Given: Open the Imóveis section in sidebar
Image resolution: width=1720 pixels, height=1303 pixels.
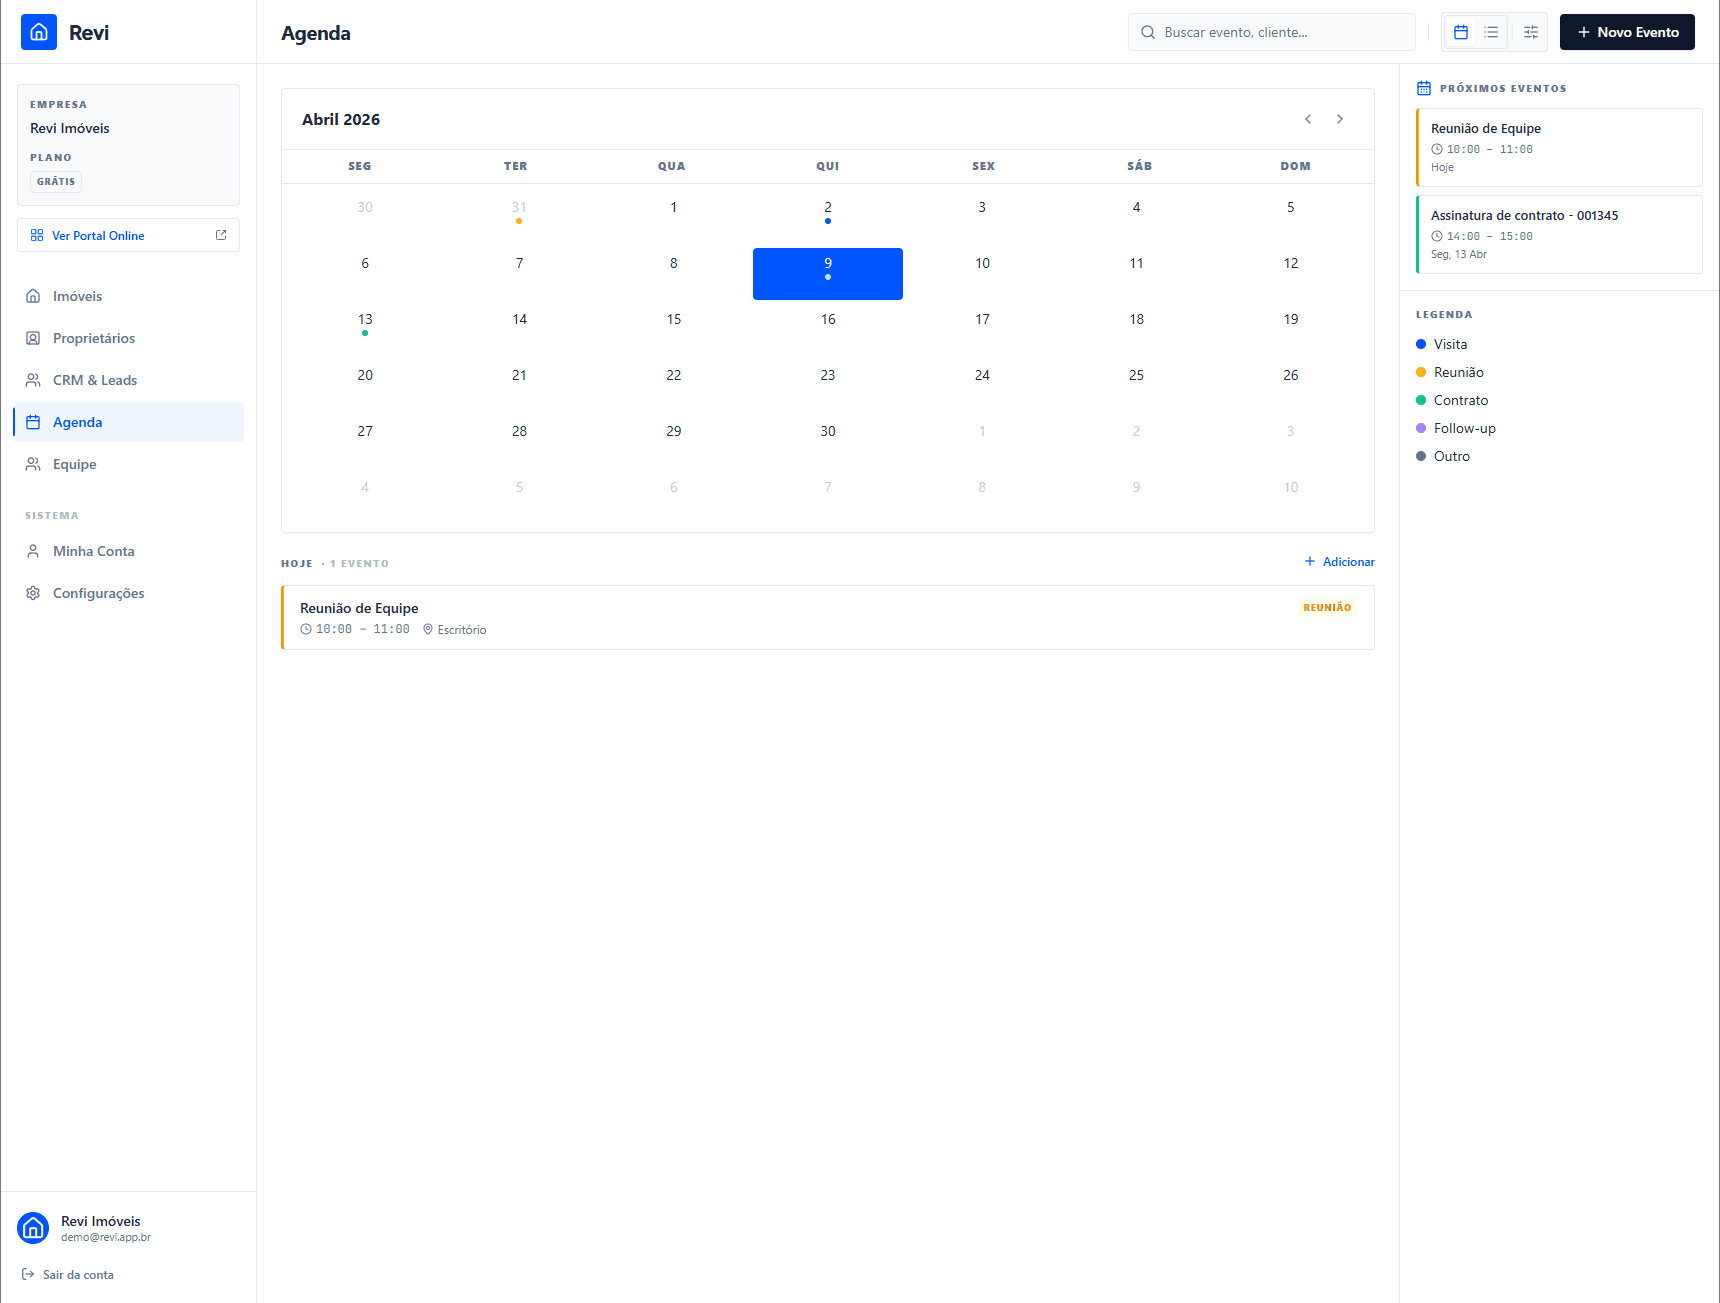Looking at the screenshot, I should (77, 296).
